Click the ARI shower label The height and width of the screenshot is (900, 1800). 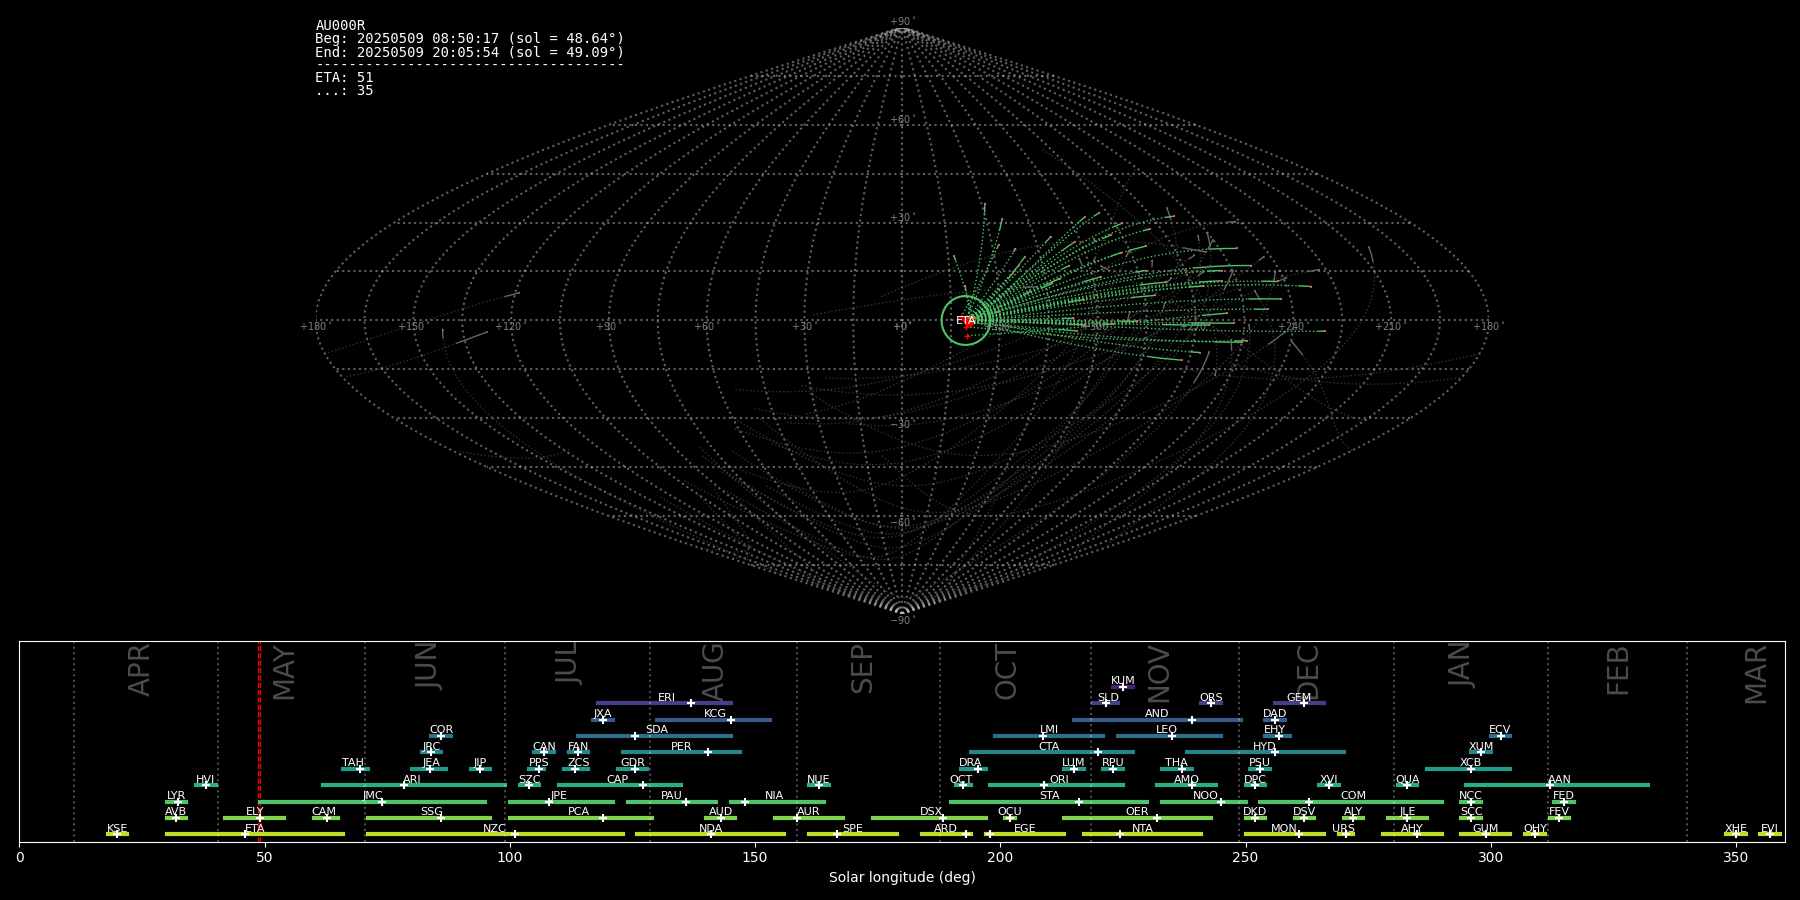412,779
